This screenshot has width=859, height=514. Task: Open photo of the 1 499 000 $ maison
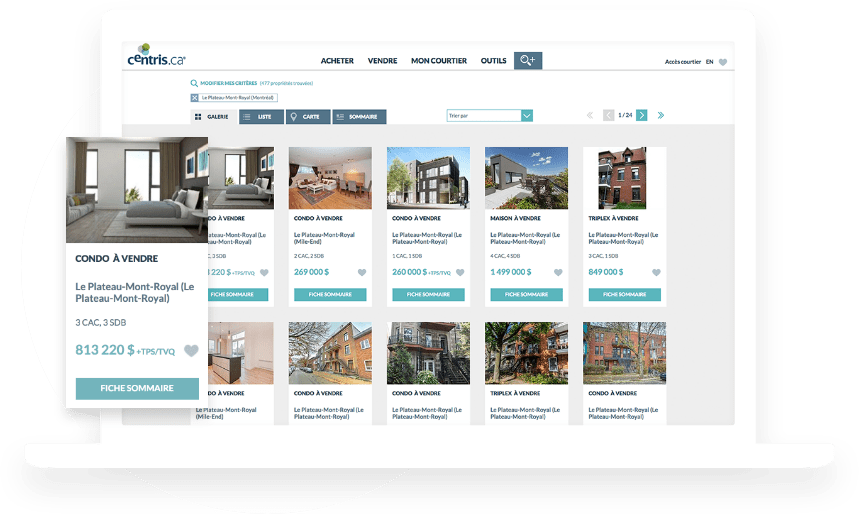click(526, 178)
